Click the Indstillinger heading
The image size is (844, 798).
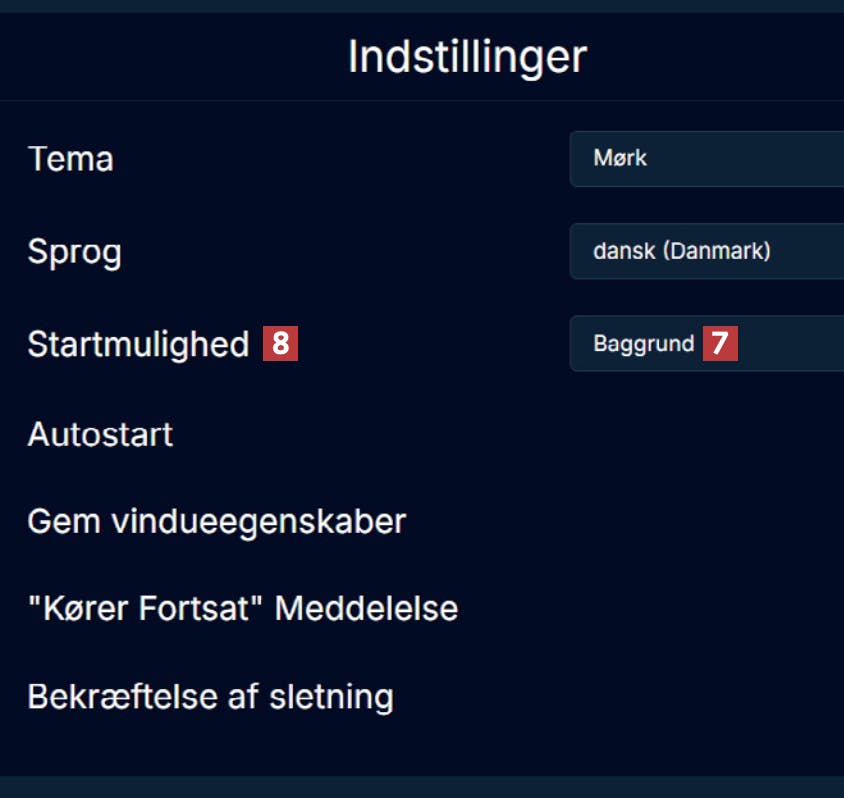467,57
